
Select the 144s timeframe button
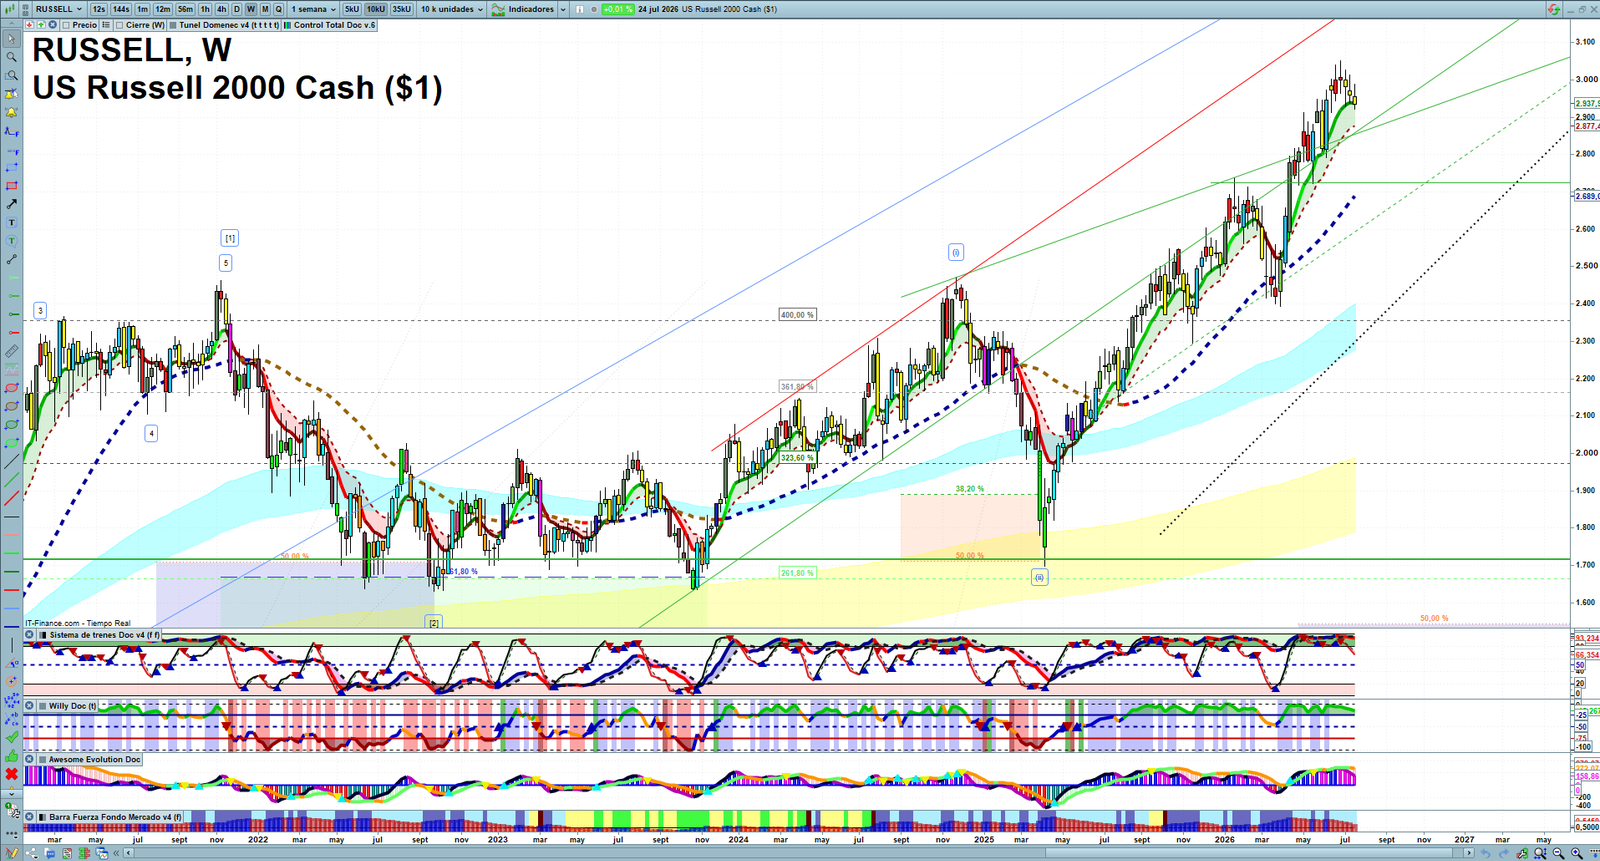coord(121,9)
